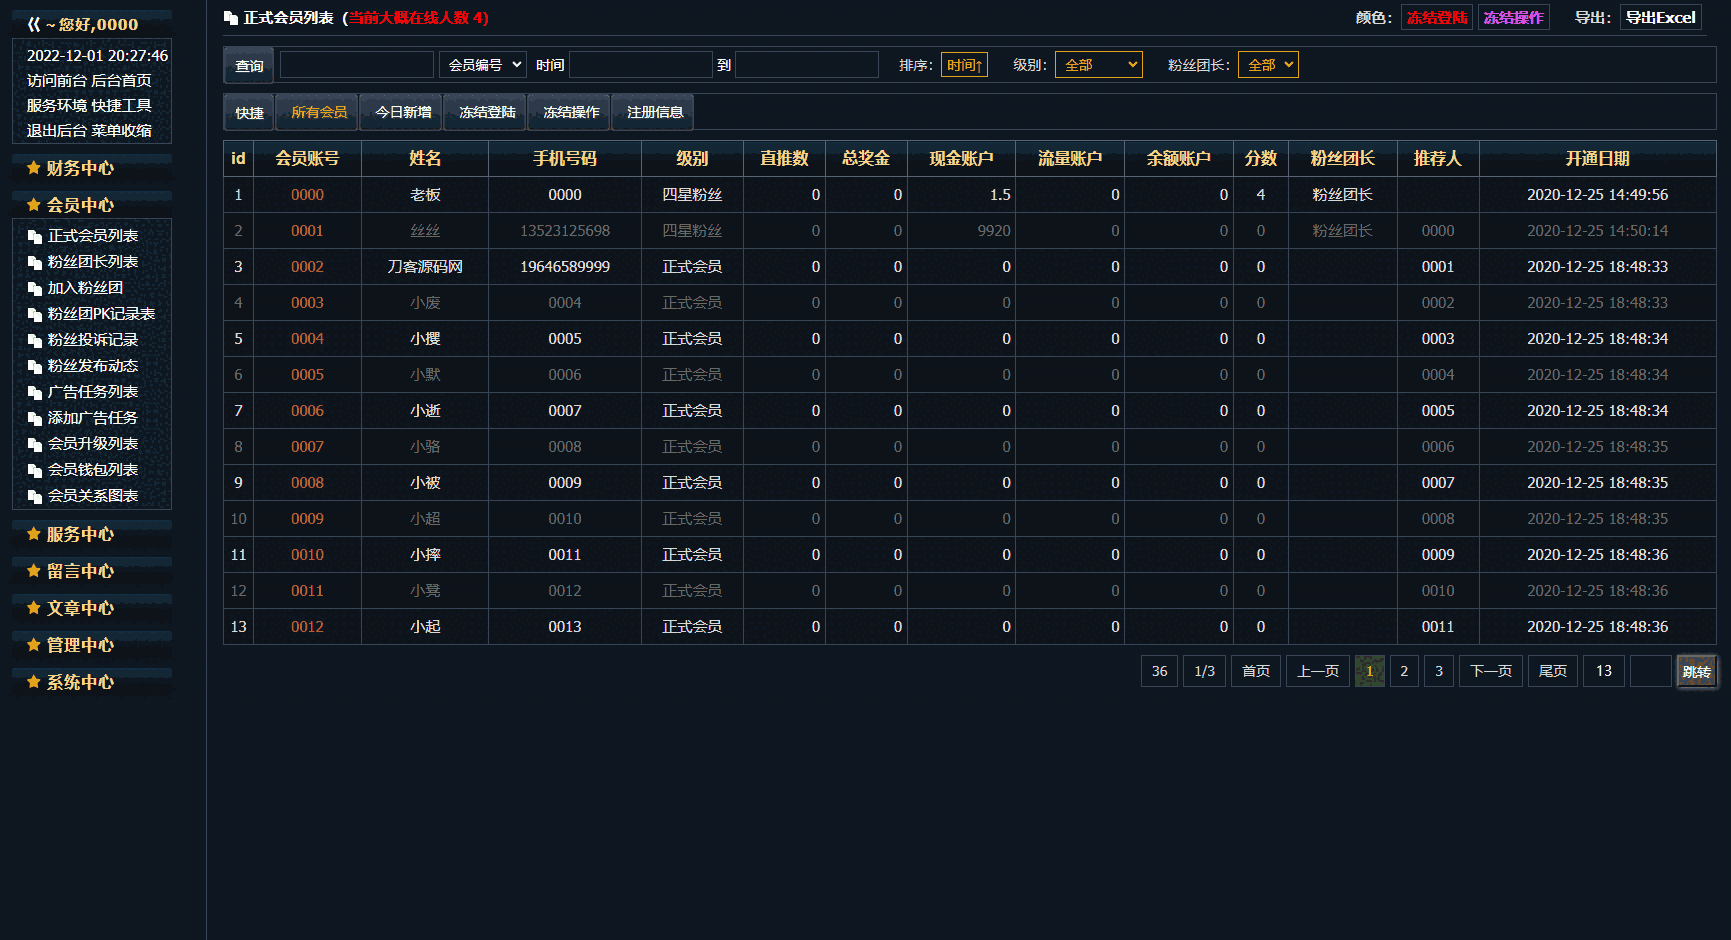
Task: Go to 下一页 in pagination
Action: 1491,671
